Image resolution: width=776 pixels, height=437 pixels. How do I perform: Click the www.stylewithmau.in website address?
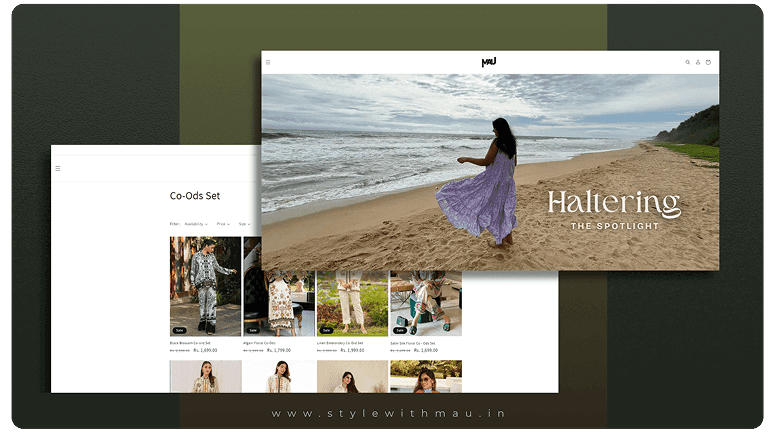tap(387, 413)
